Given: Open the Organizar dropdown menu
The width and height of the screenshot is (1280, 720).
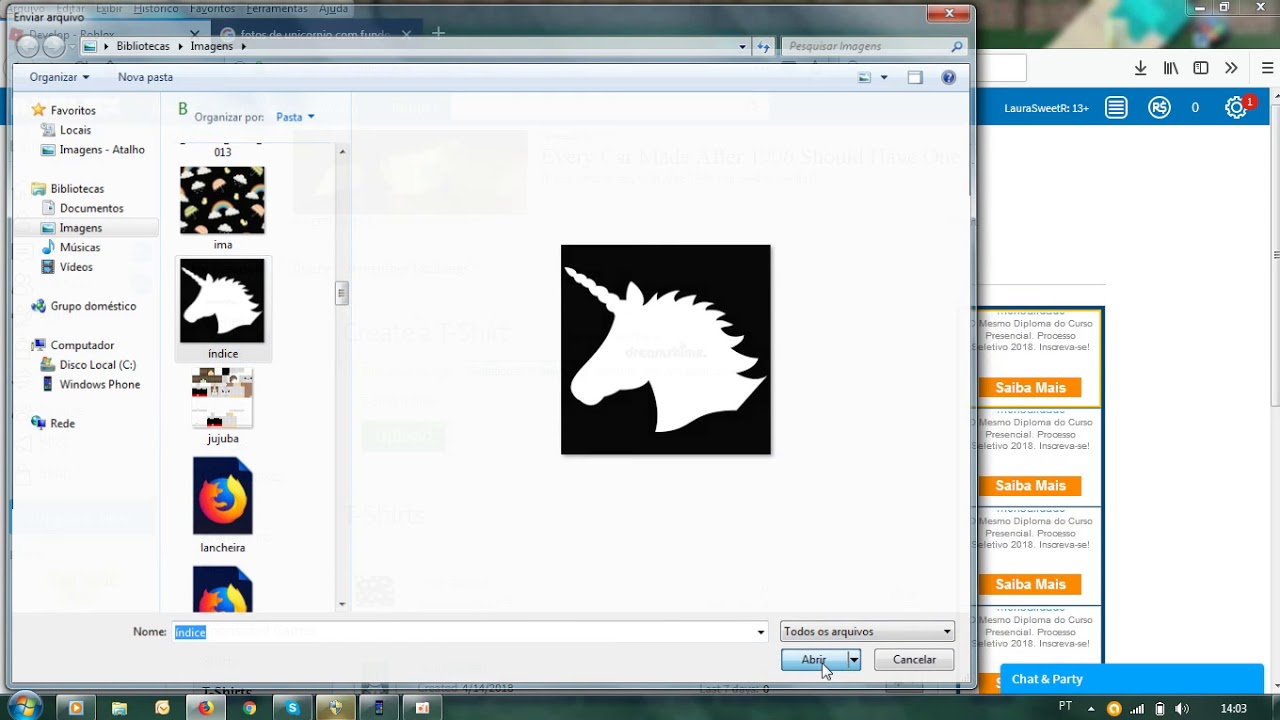Looking at the screenshot, I should (x=59, y=77).
